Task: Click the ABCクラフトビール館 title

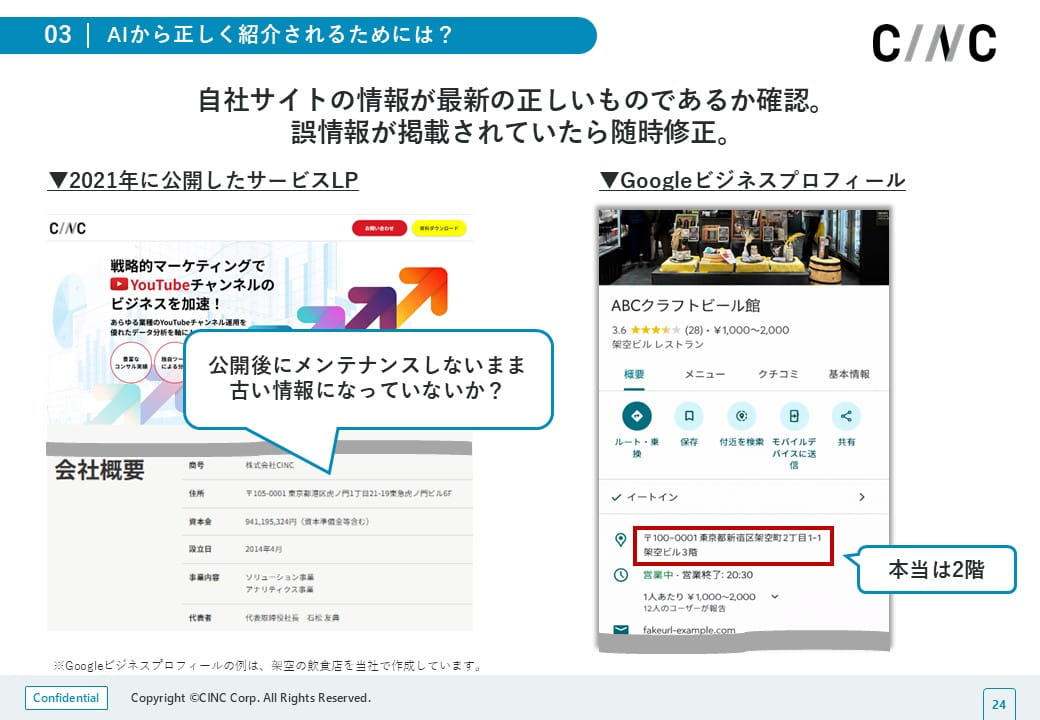Action: (x=686, y=306)
